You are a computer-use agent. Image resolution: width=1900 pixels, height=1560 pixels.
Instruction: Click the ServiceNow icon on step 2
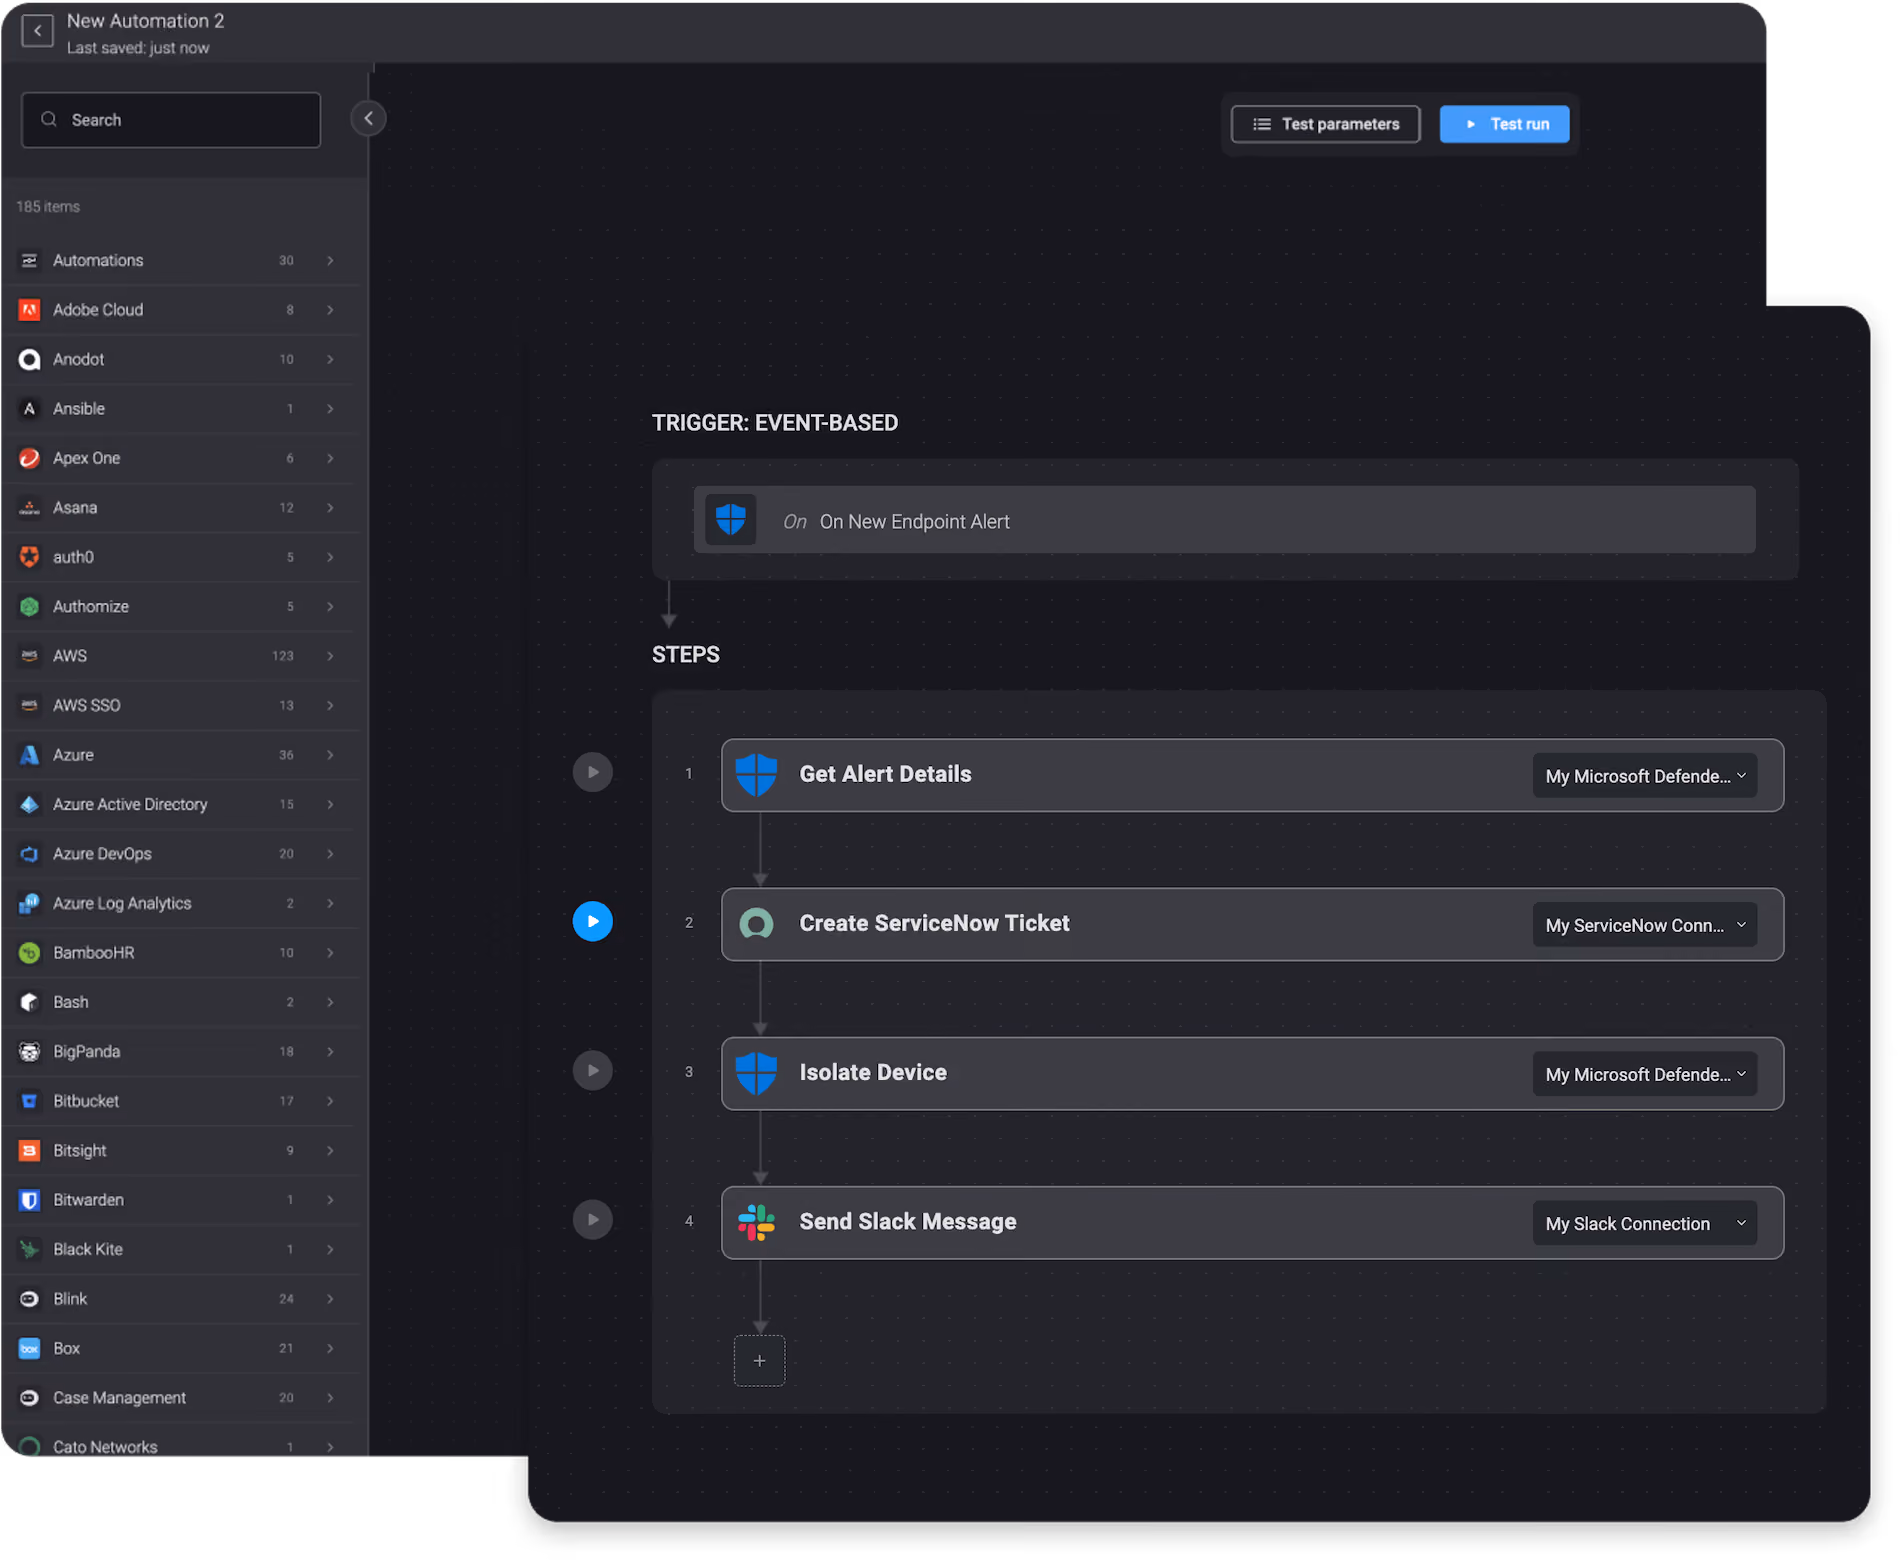tap(756, 924)
